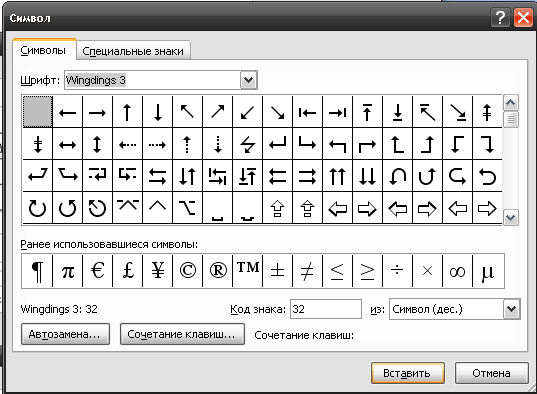
Task: Insert the recently used not-equal symbol
Action: (x=307, y=271)
